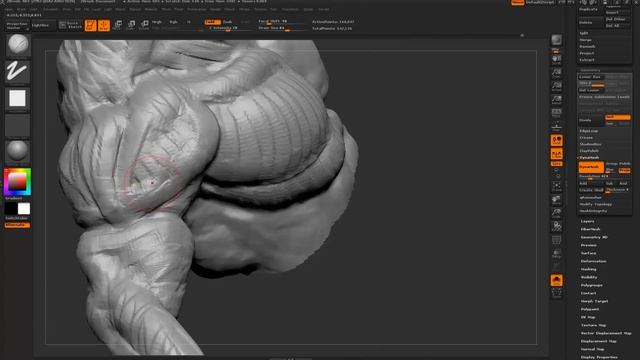Viewport: 640px width, 360px height.
Task: Click the Zoom document icon
Action: (x=557, y=73)
